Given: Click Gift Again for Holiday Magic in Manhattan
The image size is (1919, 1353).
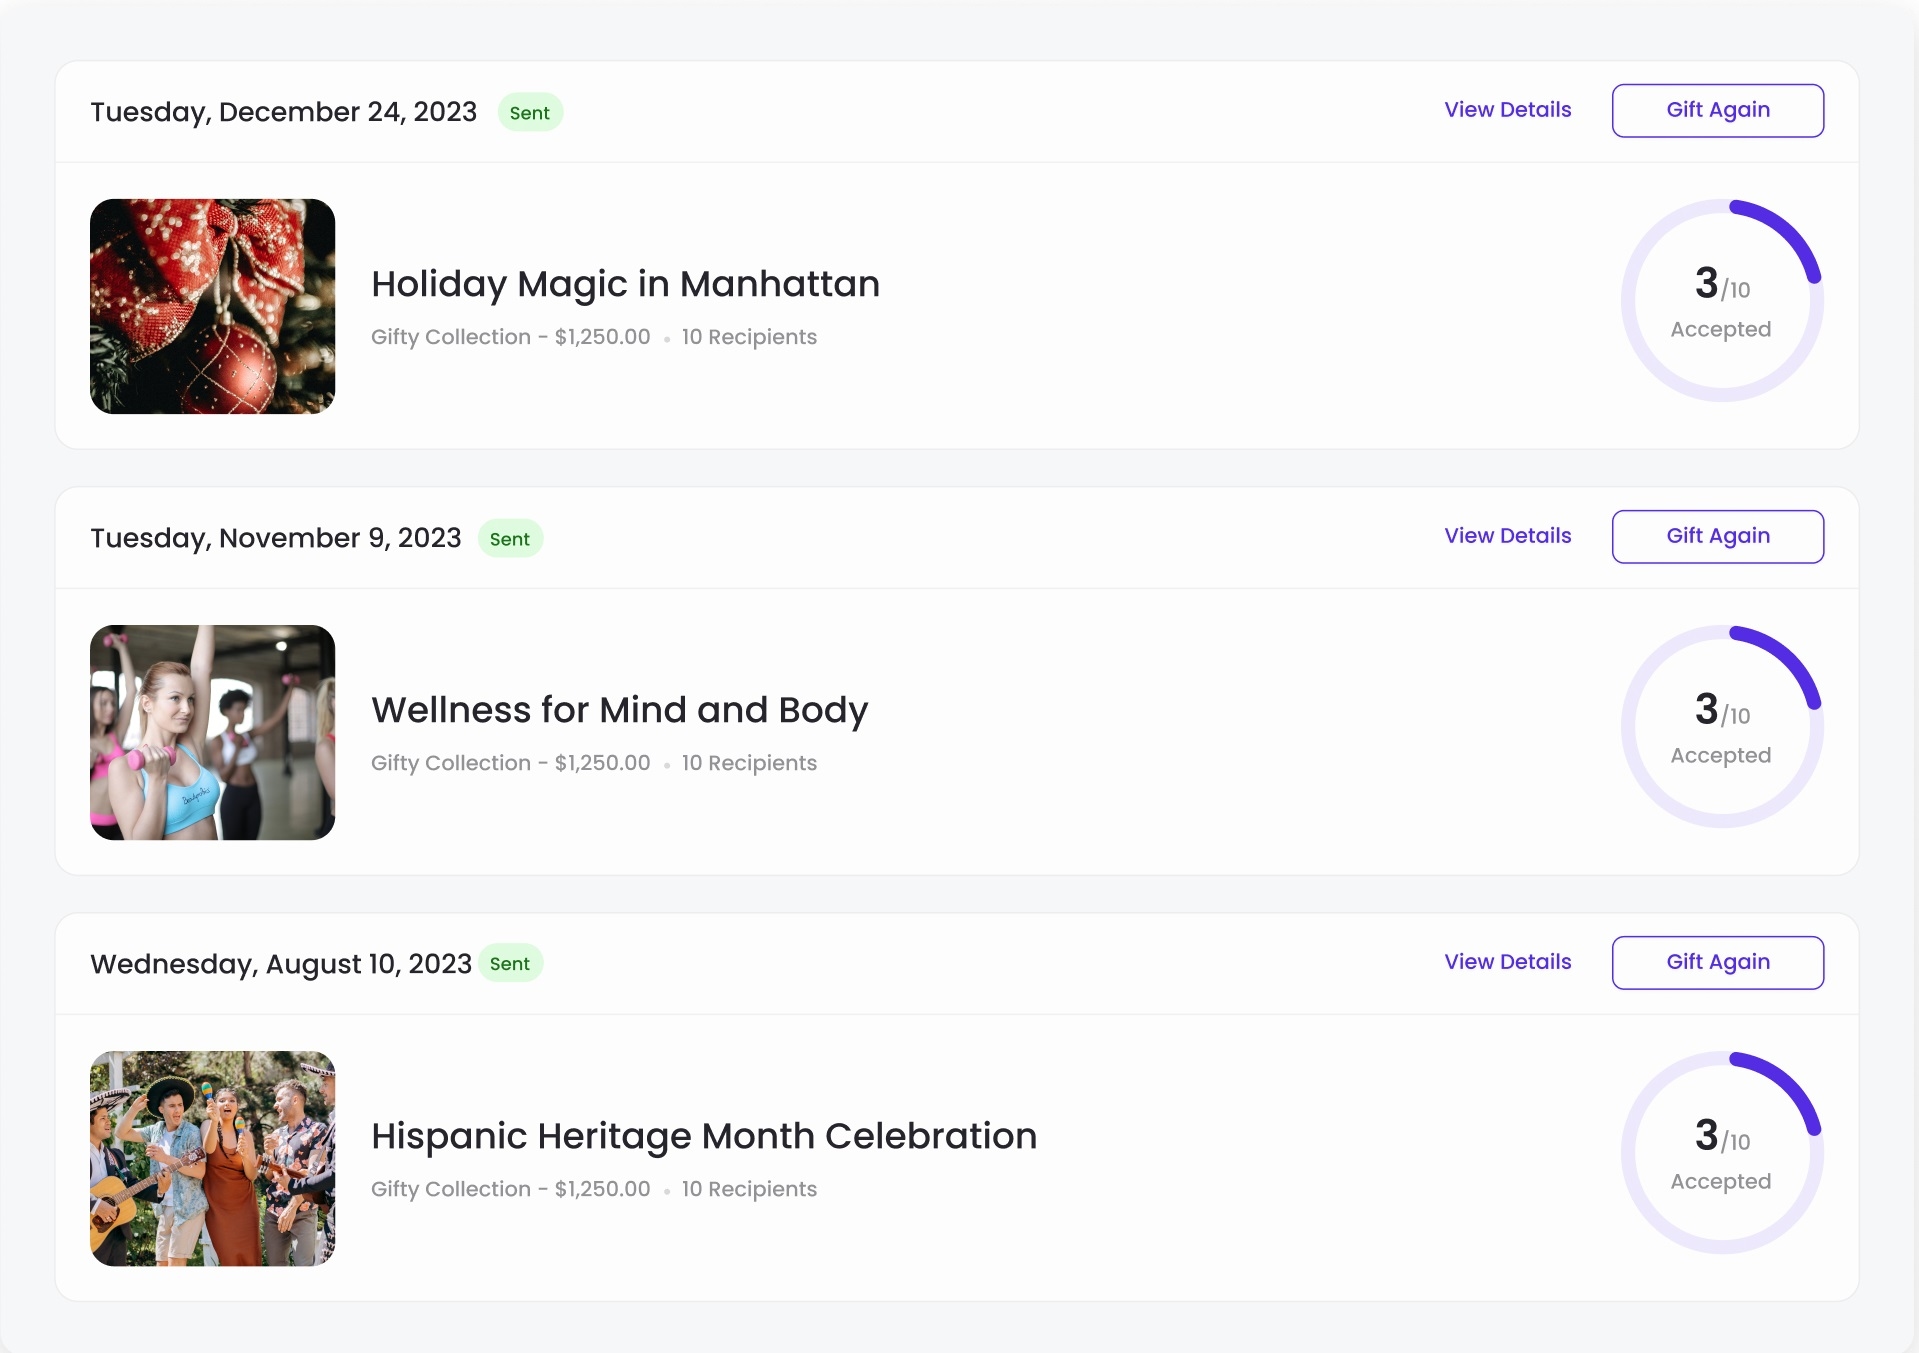Looking at the screenshot, I should point(1717,110).
